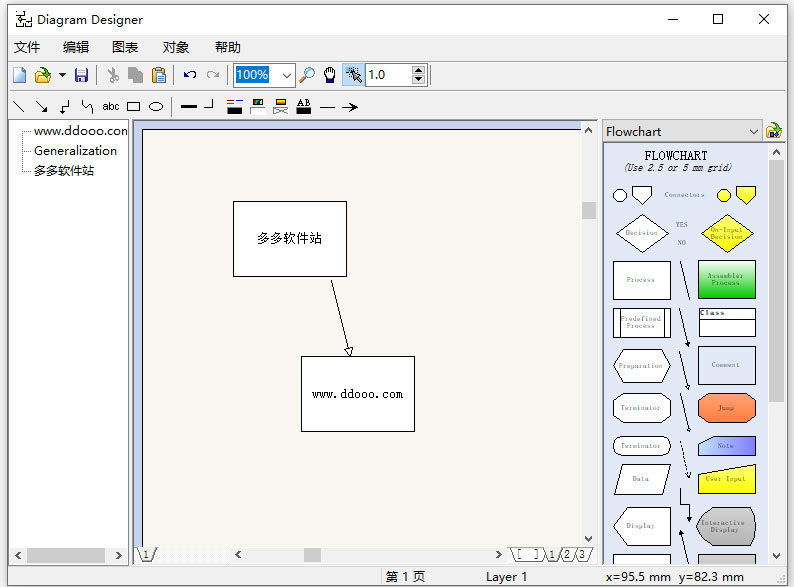The image size is (794, 587).
Task: Open the fill color swatch
Action: coord(258,106)
